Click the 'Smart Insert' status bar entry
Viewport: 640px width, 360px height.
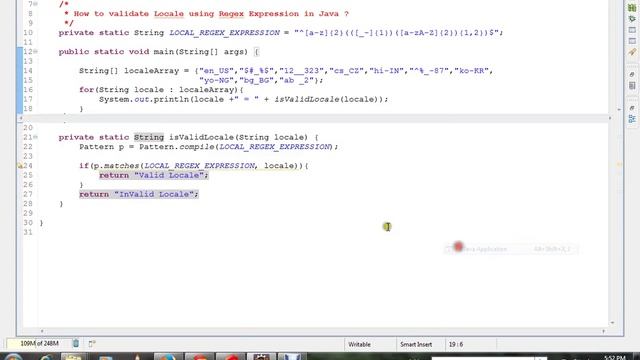pos(416,344)
